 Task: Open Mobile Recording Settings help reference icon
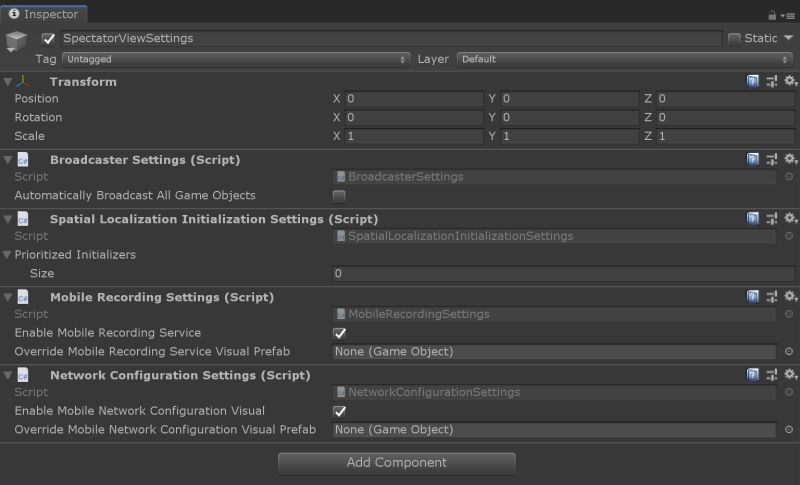pyautogui.click(x=753, y=296)
